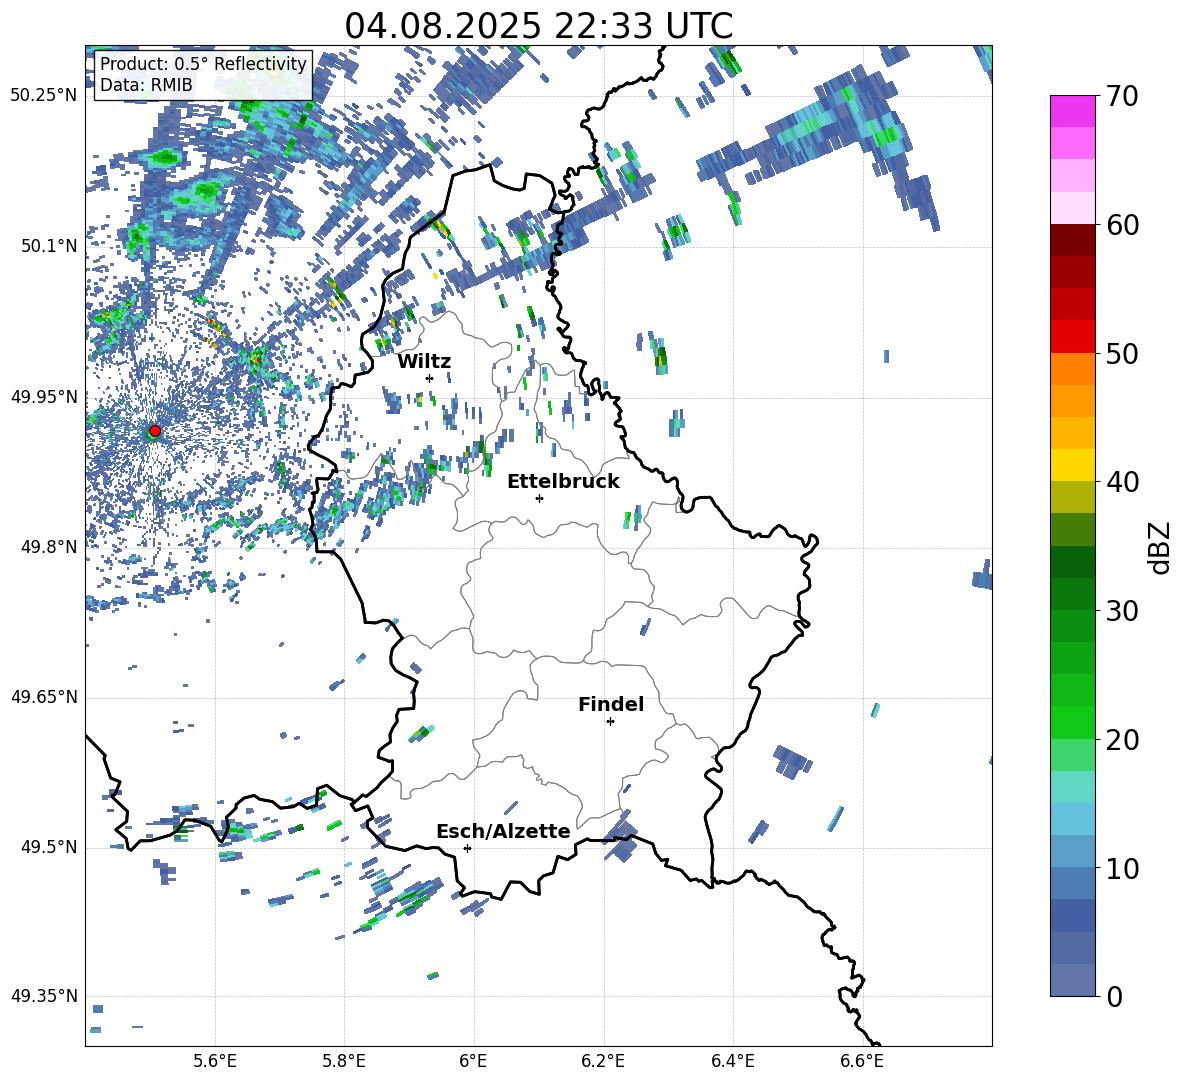This screenshot has width=1184, height=1081.
Task: Click the colorbar tick value 20
Action: tap(1123, 740)
